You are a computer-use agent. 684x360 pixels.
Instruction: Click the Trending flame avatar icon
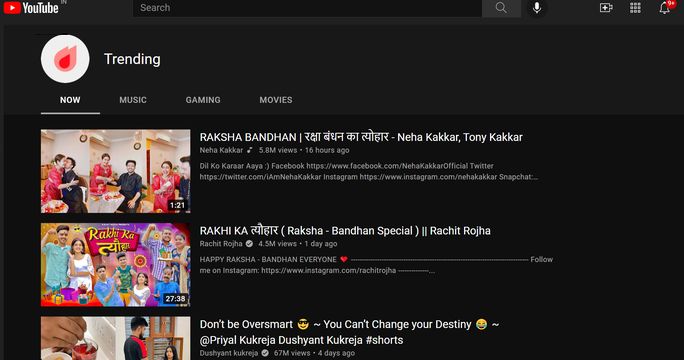click(65, 59)
